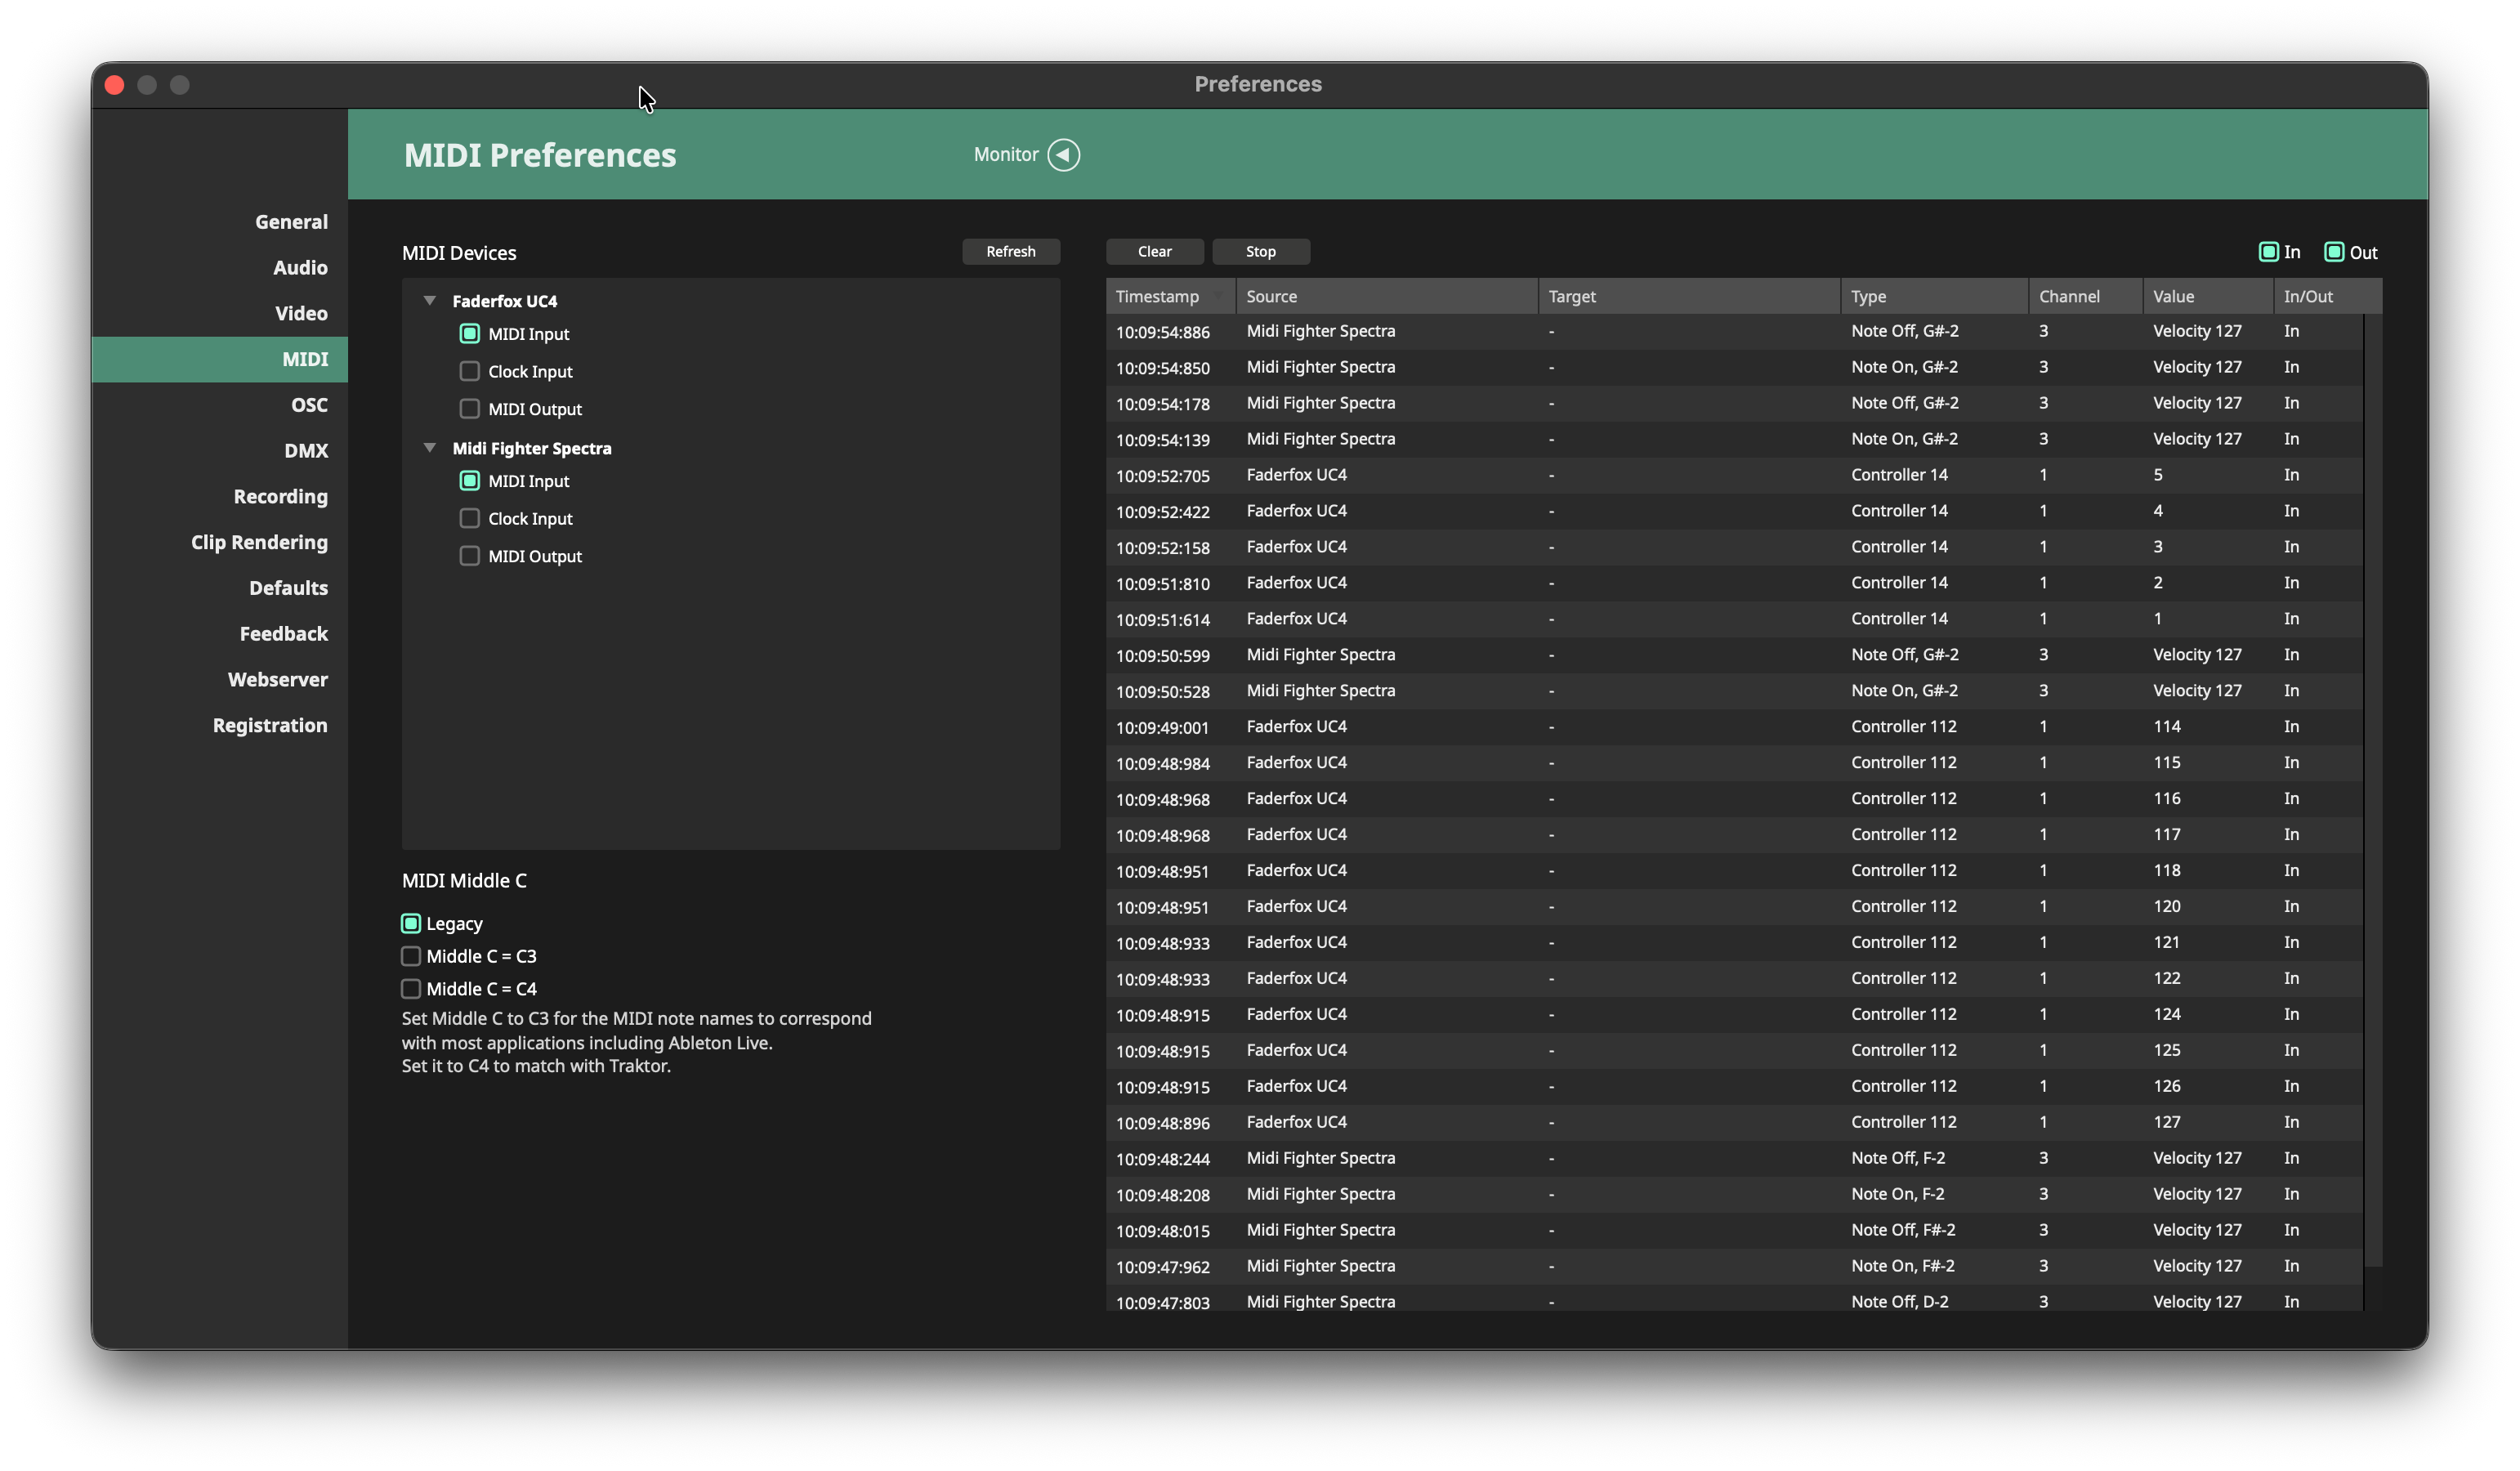The image size is (2520, 1471).
Task: Close the Preferences window
Action: point(114,85)
